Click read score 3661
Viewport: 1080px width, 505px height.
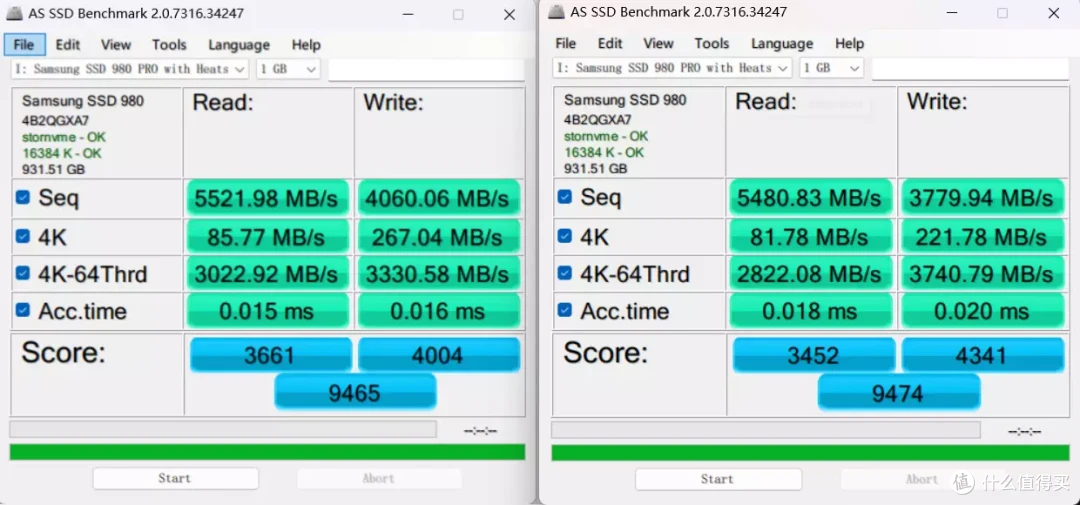[x=270, y=355]
